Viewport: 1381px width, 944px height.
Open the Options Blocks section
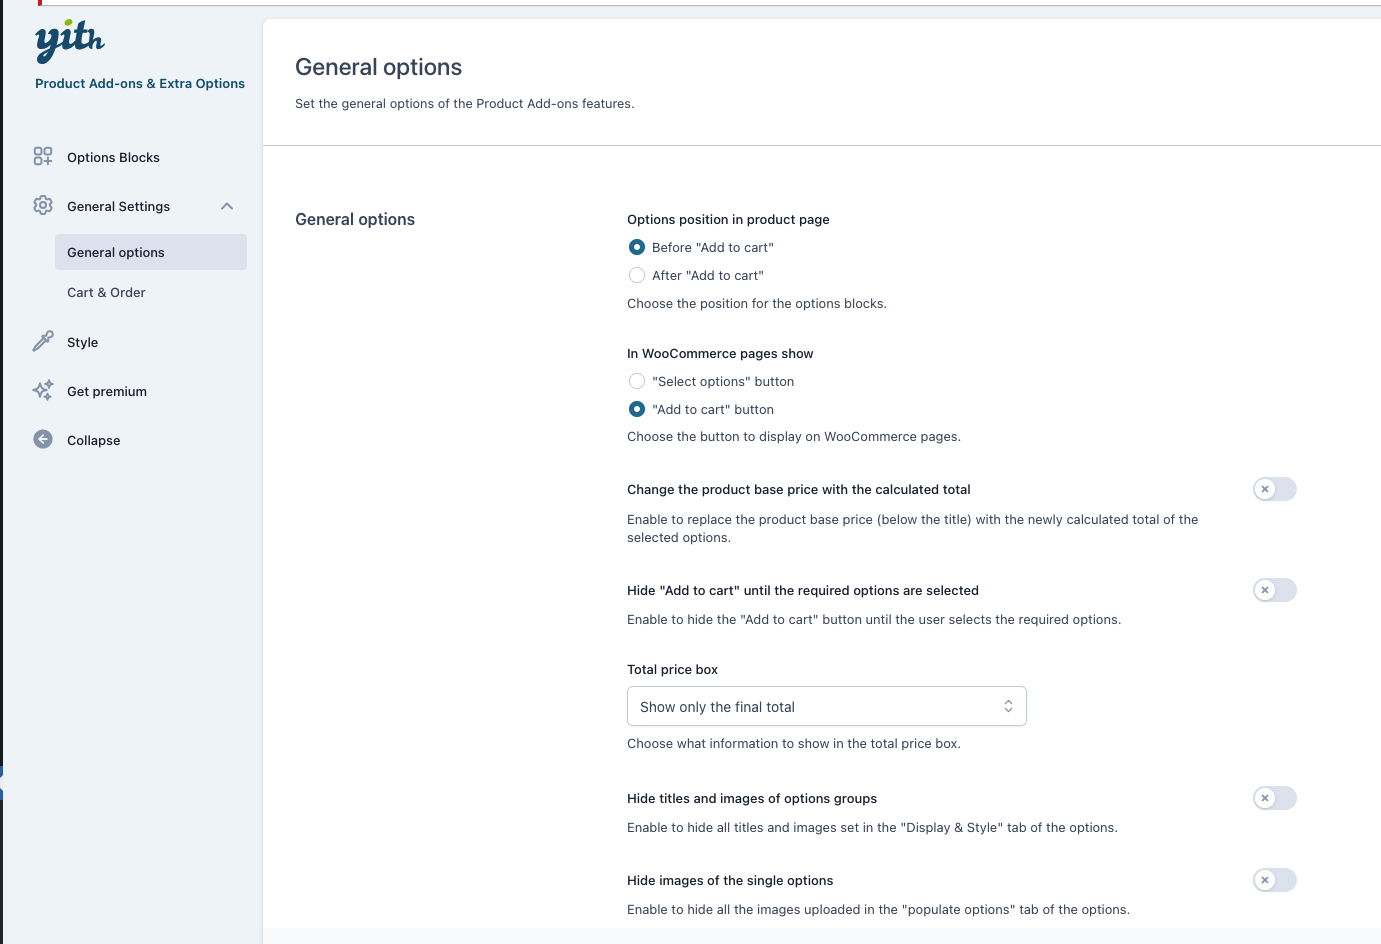coord(113,157)
